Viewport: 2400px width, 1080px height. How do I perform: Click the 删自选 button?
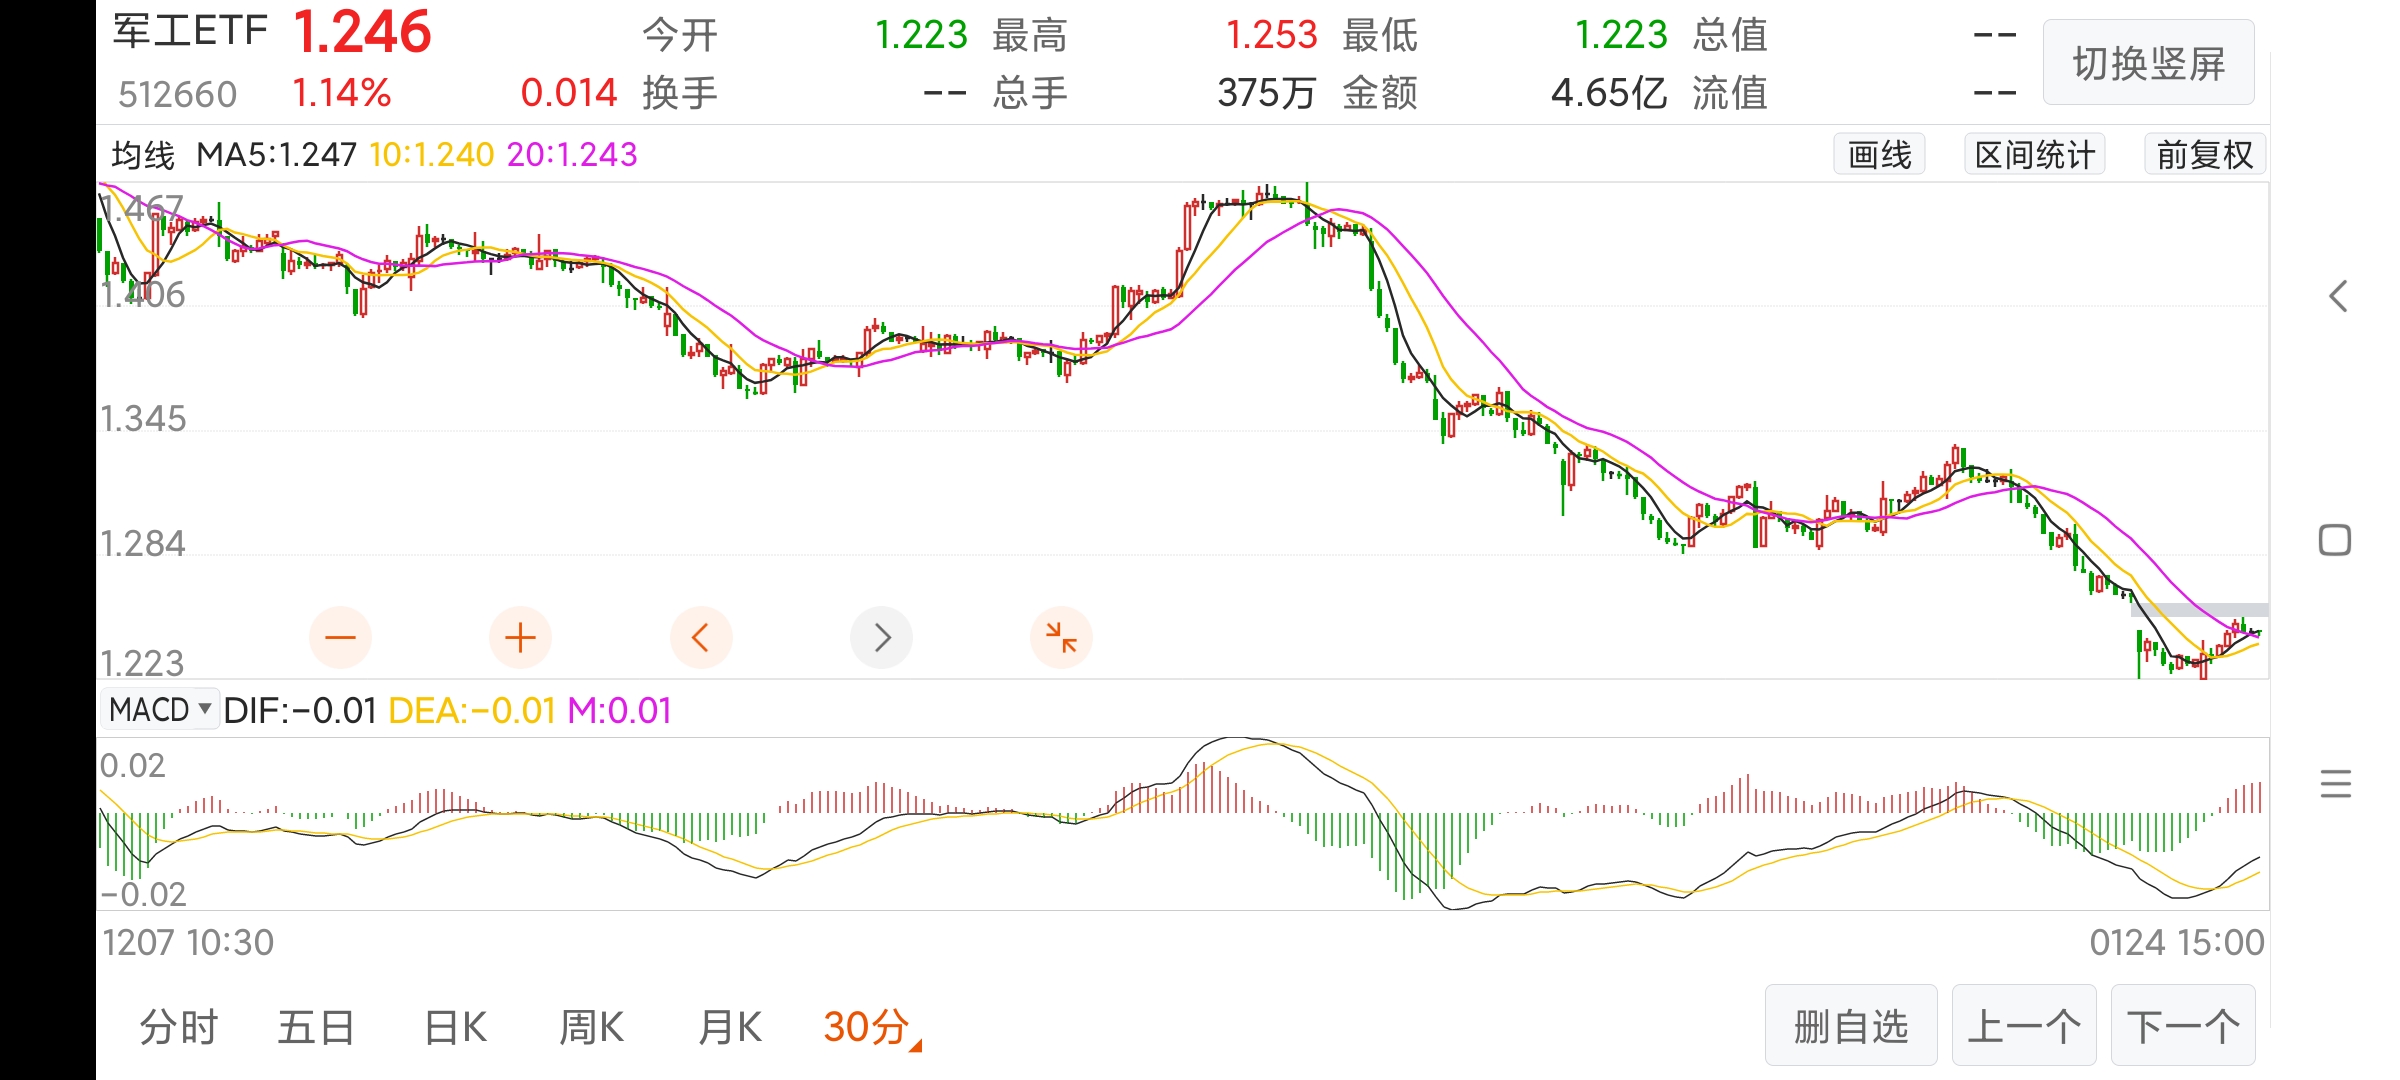point(1850,1026)
